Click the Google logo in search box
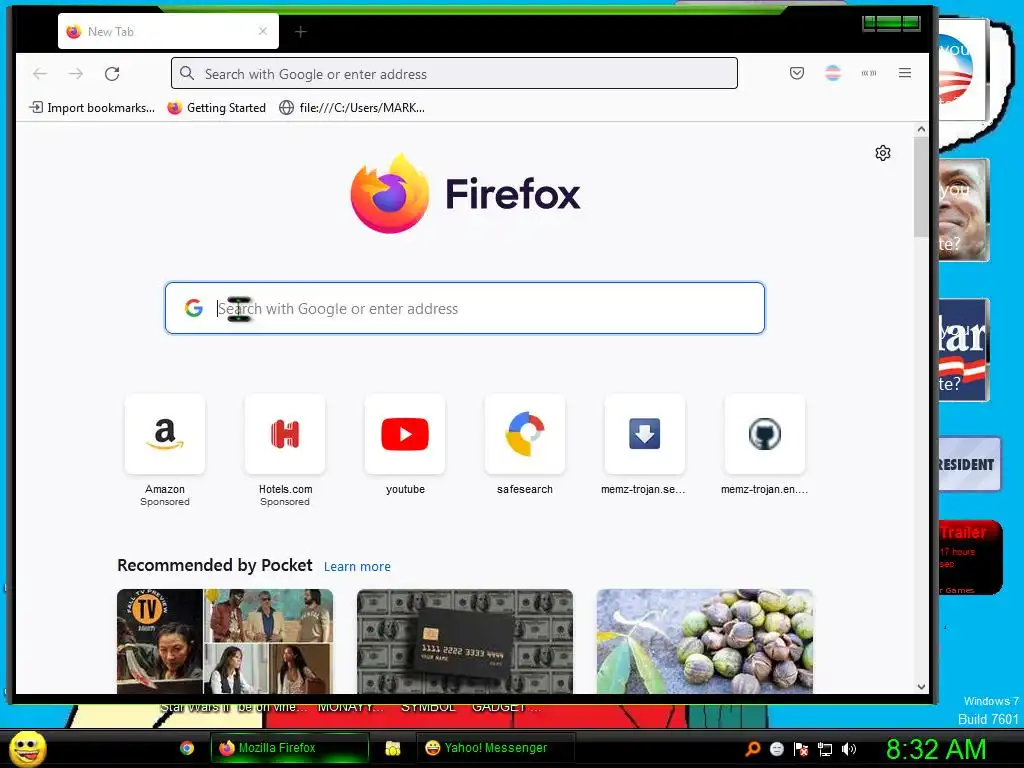This screenshot has height=768, width=1024. (x=194, y=308)
